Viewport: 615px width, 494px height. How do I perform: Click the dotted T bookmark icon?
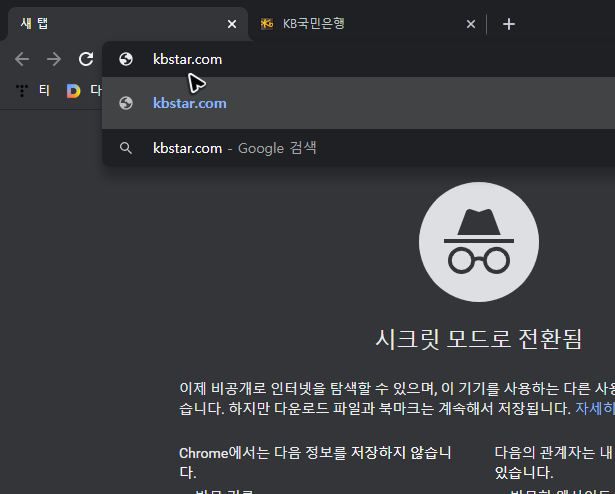22,91
